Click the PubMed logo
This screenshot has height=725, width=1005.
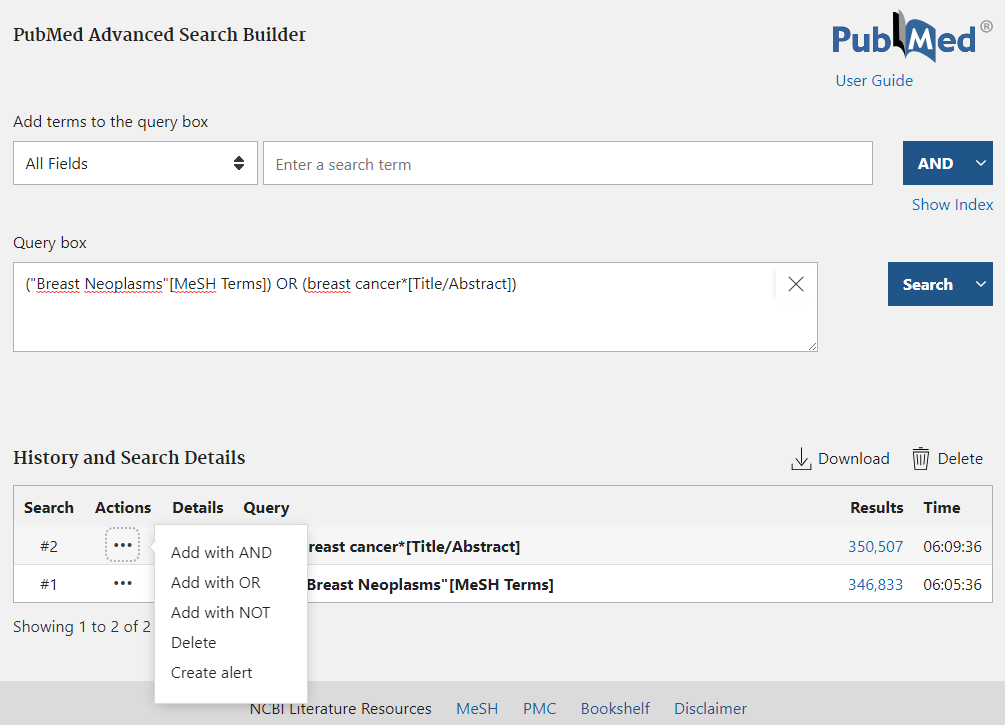pos(912,37)
